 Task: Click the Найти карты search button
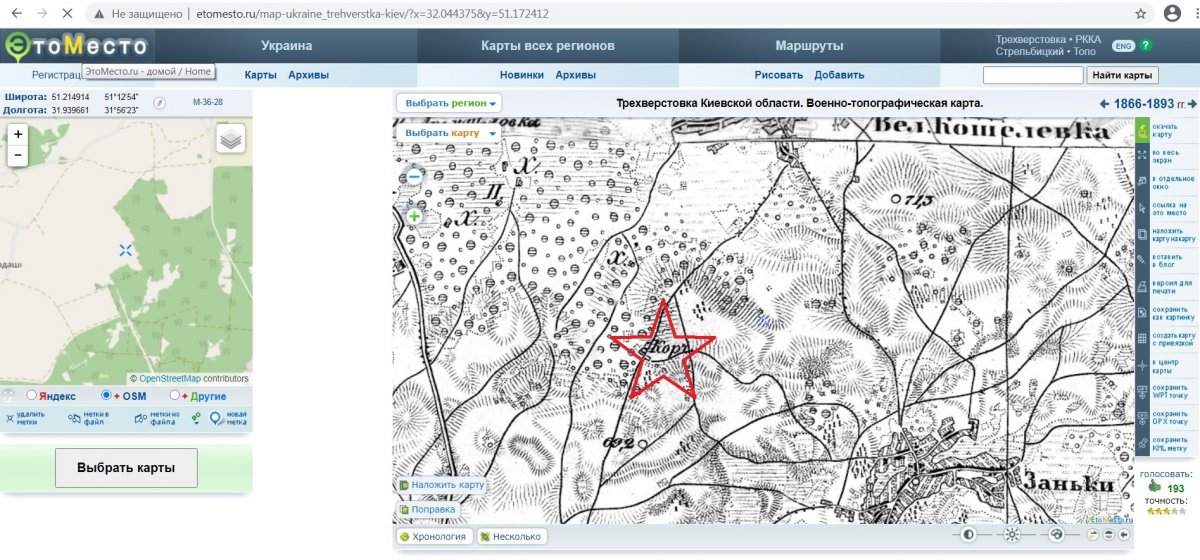(1123, 75)
